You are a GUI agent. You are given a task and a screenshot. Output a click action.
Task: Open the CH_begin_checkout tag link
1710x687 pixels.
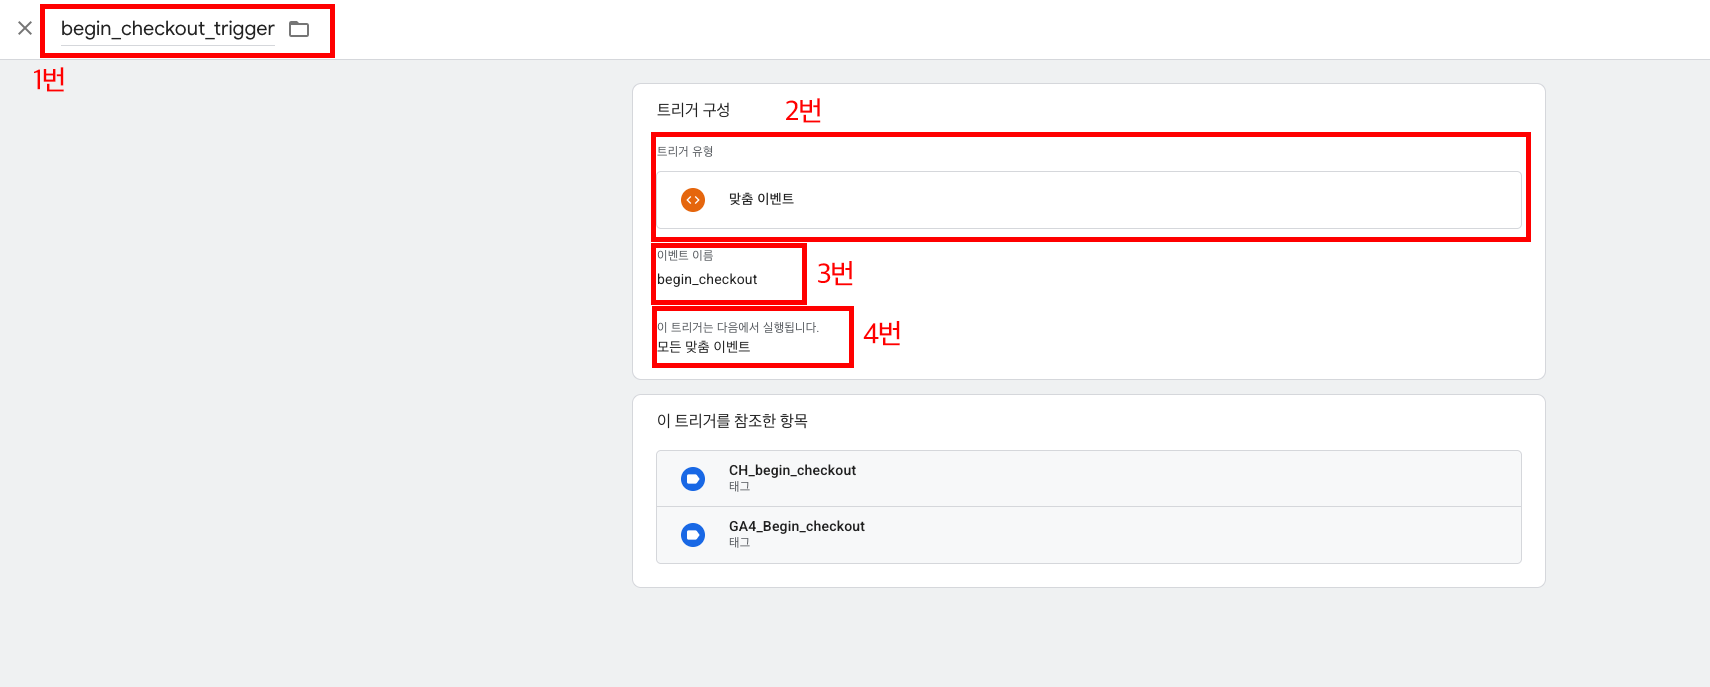click(792, 470)
